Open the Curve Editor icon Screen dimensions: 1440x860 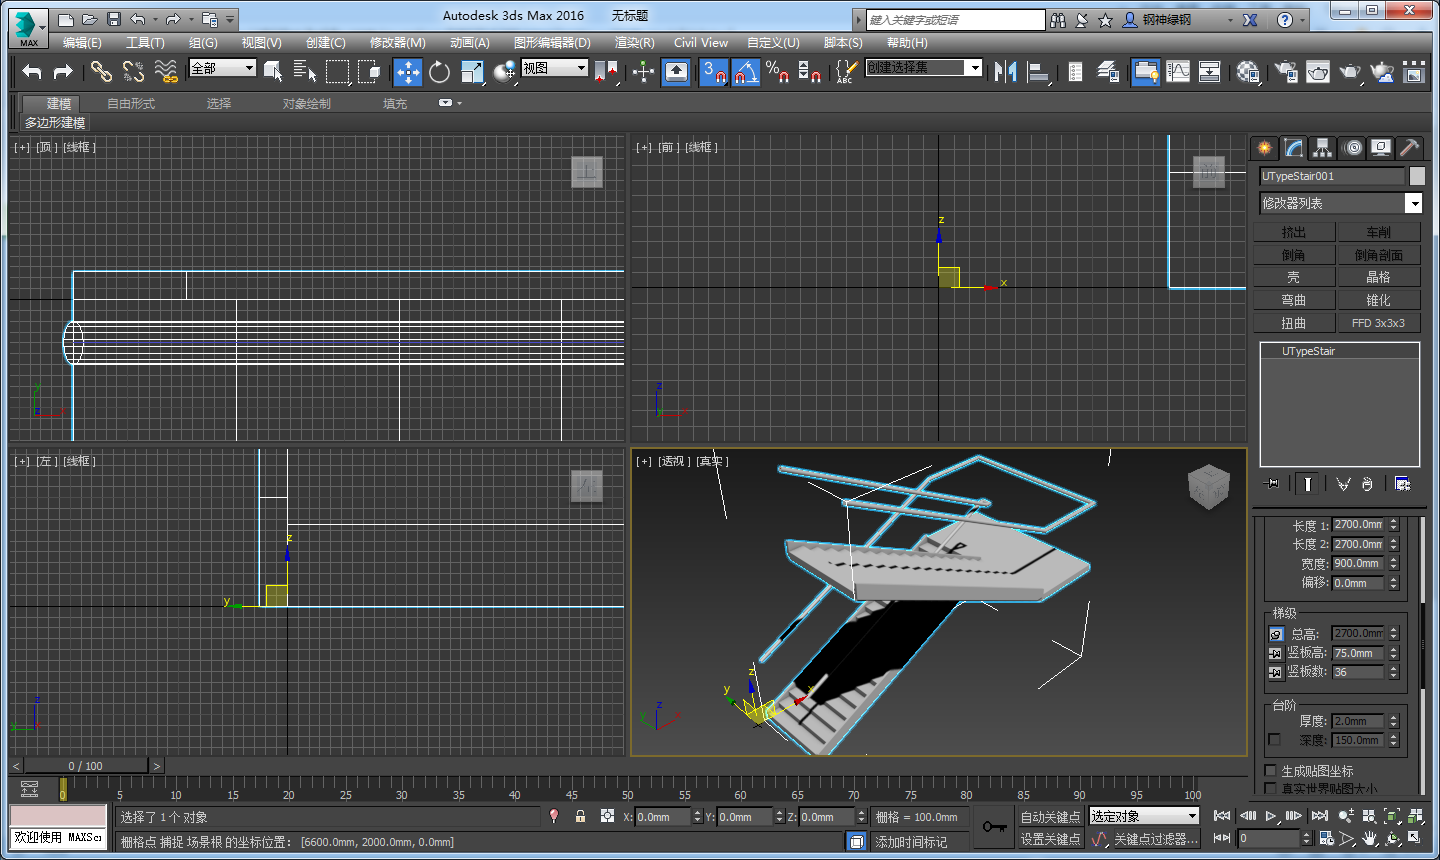coord(1178,71)
